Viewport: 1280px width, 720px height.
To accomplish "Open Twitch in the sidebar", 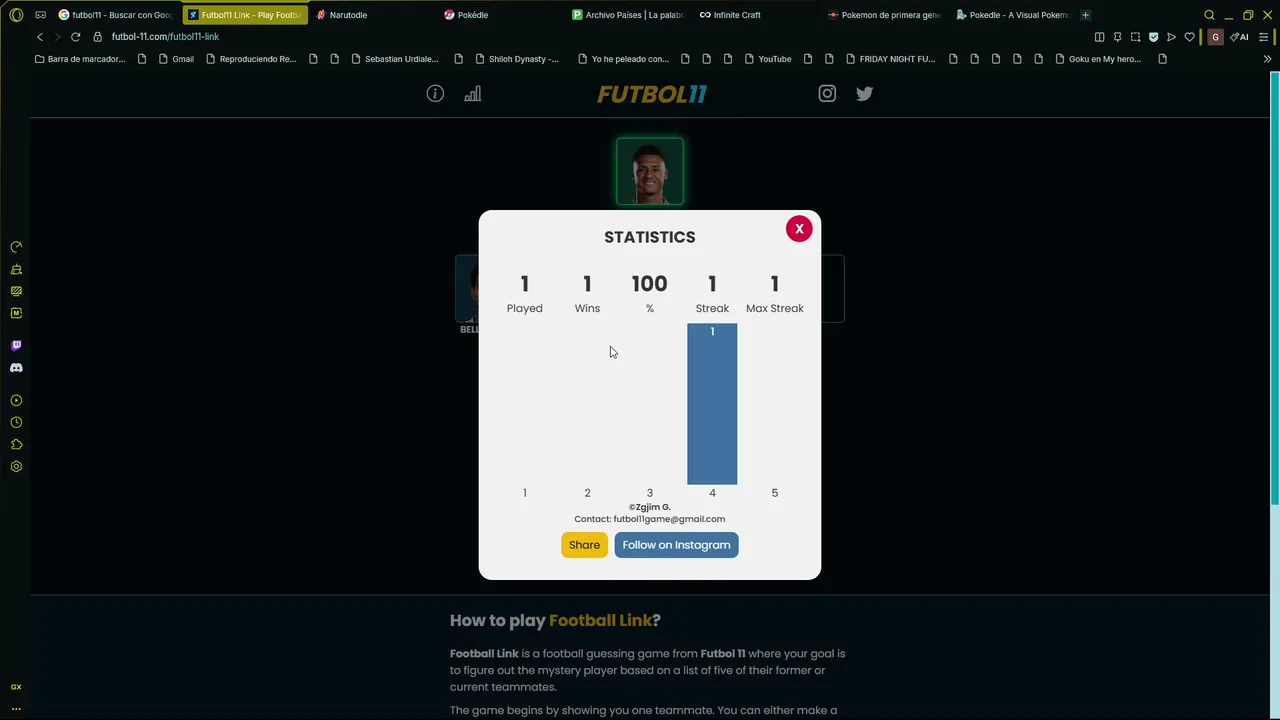I will 16,345.
